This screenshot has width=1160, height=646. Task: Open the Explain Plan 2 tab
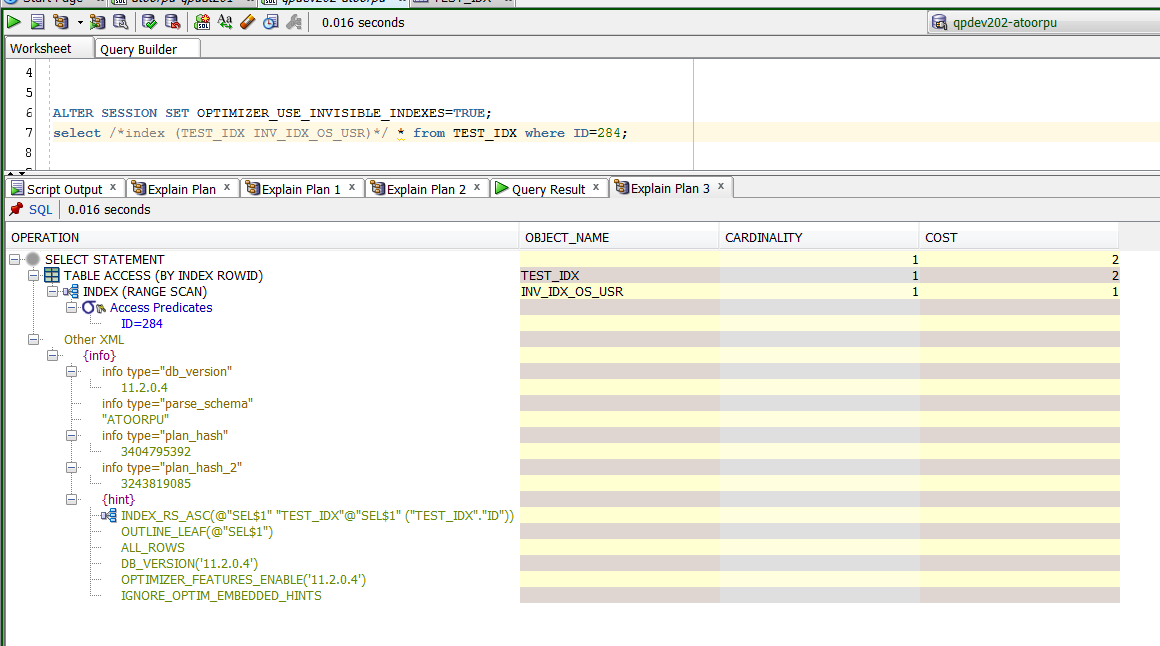pos(426,189)
